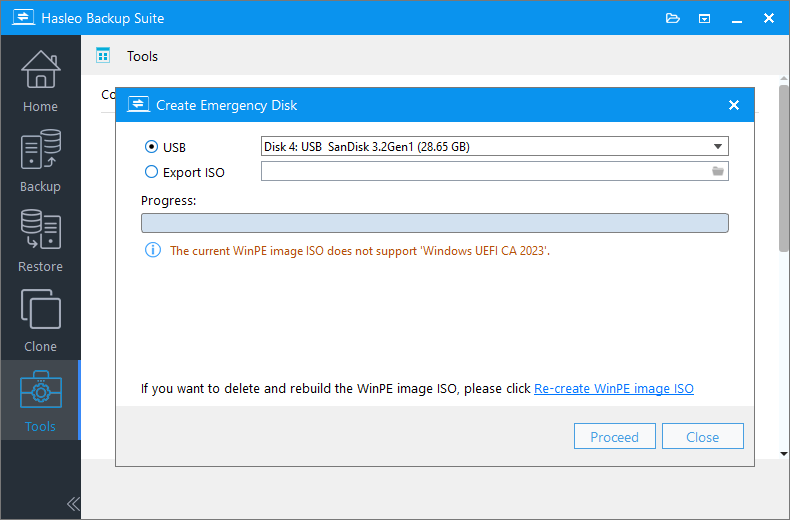Click the vertical scrollbar thumb
The image size is (790, 520).
(784, 168)
